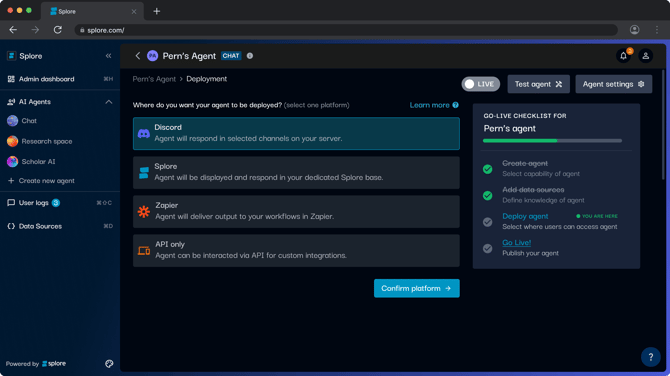This screenshot has height=376, width=670.
Task: Click the PA agent avatar
Action: 153,56
